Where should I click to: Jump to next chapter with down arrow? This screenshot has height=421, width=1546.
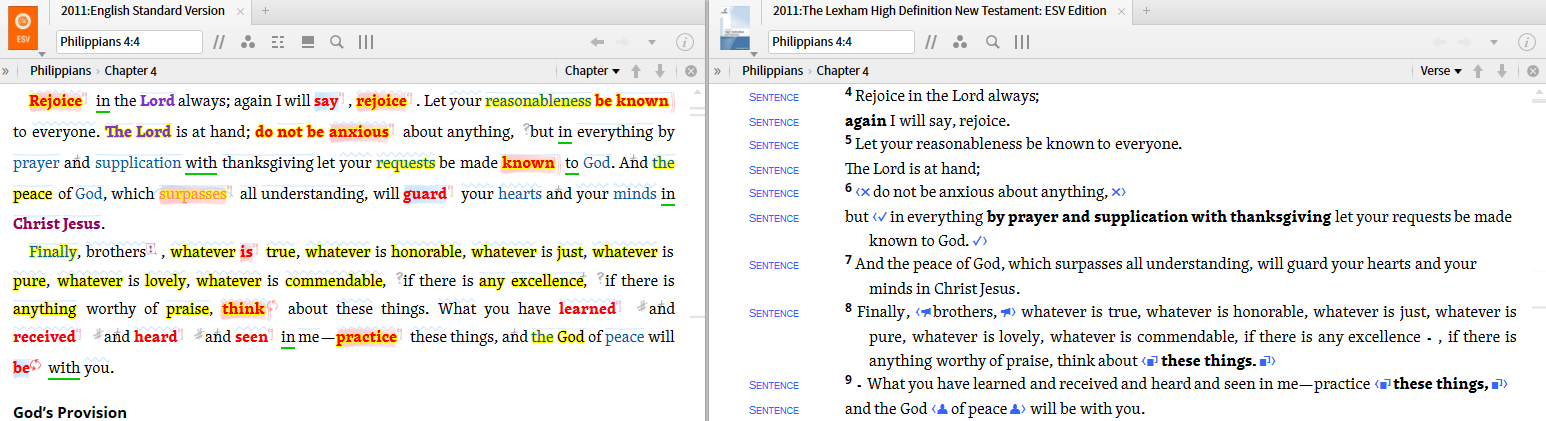(x=660, y=71)
